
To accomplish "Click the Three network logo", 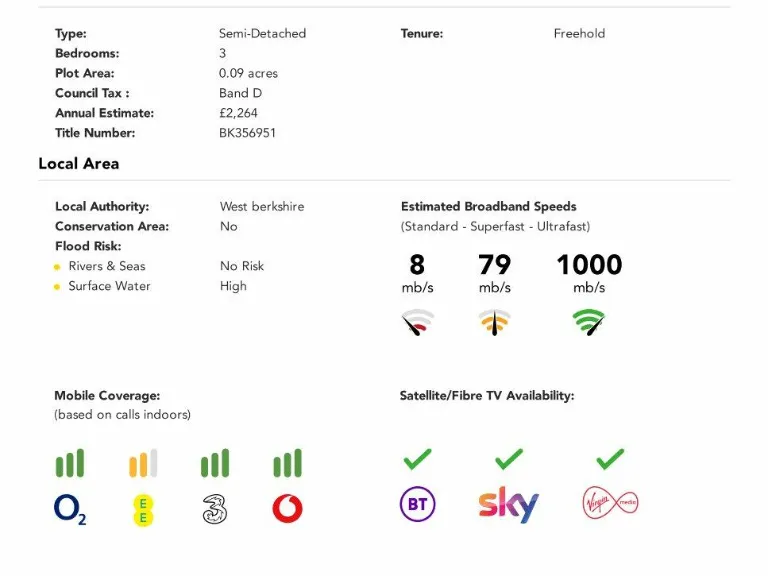I will pyautogui.click(x=214, y=509).
